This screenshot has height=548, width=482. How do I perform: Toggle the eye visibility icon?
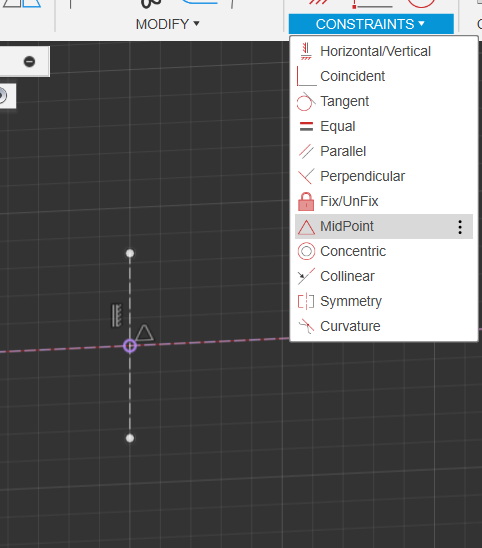pos(2,95)
